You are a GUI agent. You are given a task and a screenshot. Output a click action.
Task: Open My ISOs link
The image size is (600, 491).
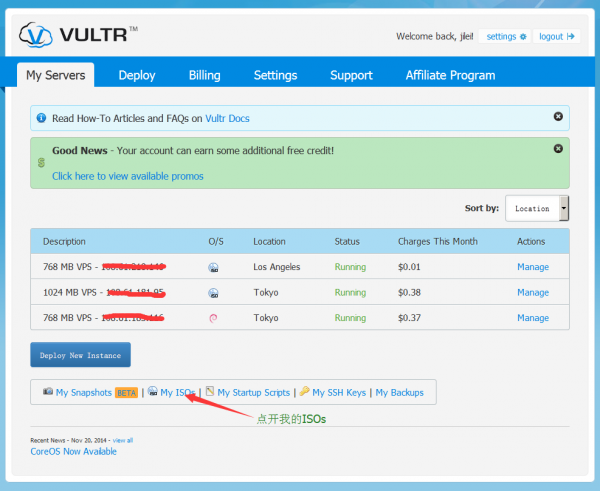(x=178, y=393)
